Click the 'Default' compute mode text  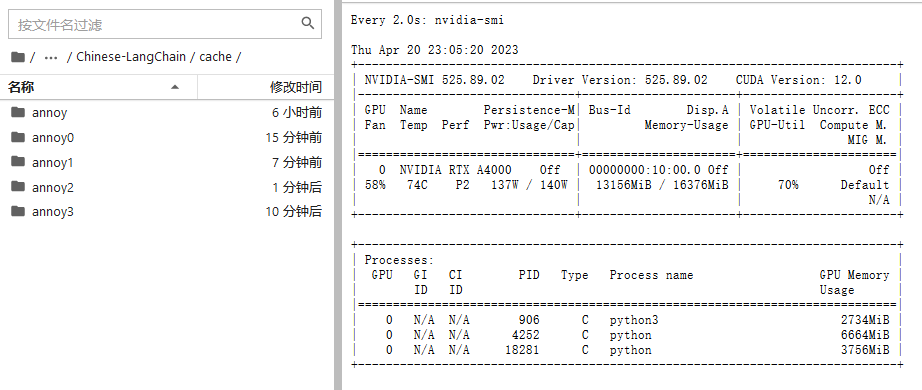(x=864, y=185)
